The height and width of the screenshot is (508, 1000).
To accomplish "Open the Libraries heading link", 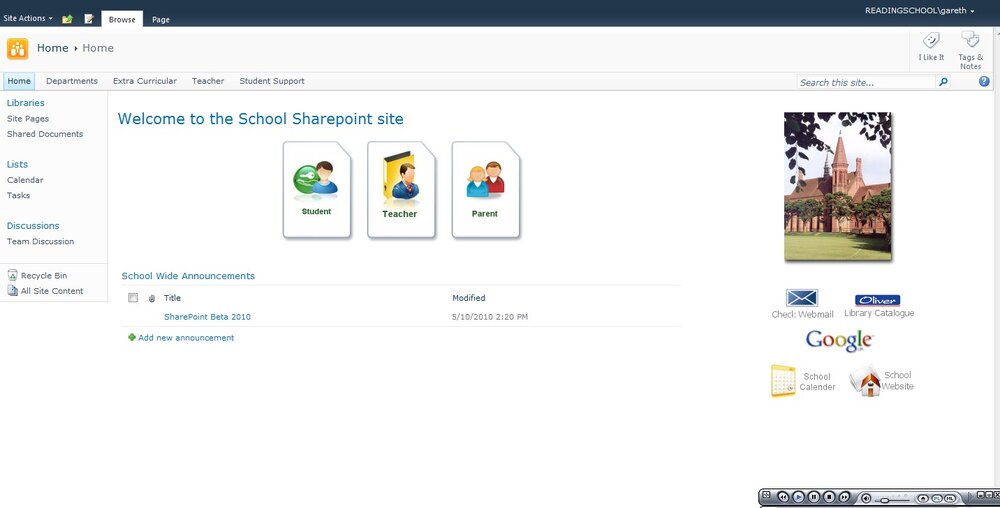I will tap(26, 103).
